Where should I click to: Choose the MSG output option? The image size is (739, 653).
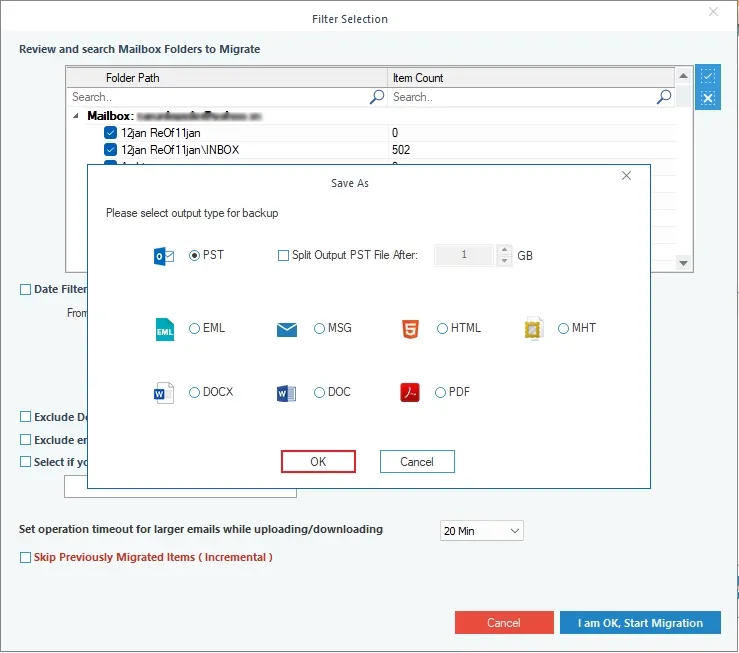click(x=319, y=328)
